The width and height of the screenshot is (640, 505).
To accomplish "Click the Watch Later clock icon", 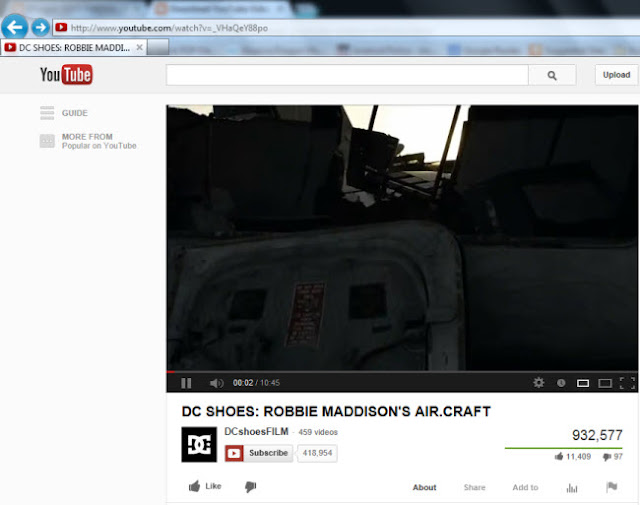I will click(561, 383).
